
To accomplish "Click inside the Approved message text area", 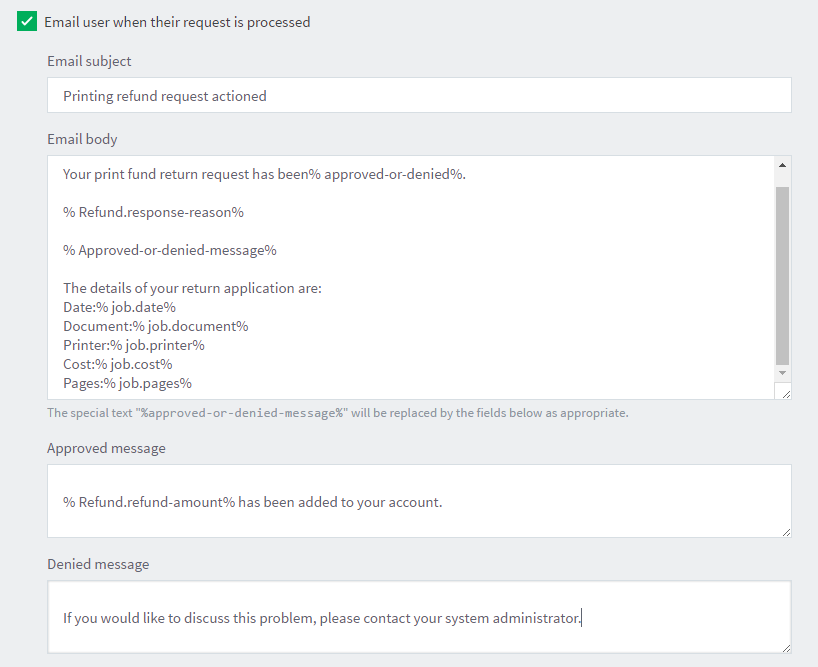I will click(418, 502).
